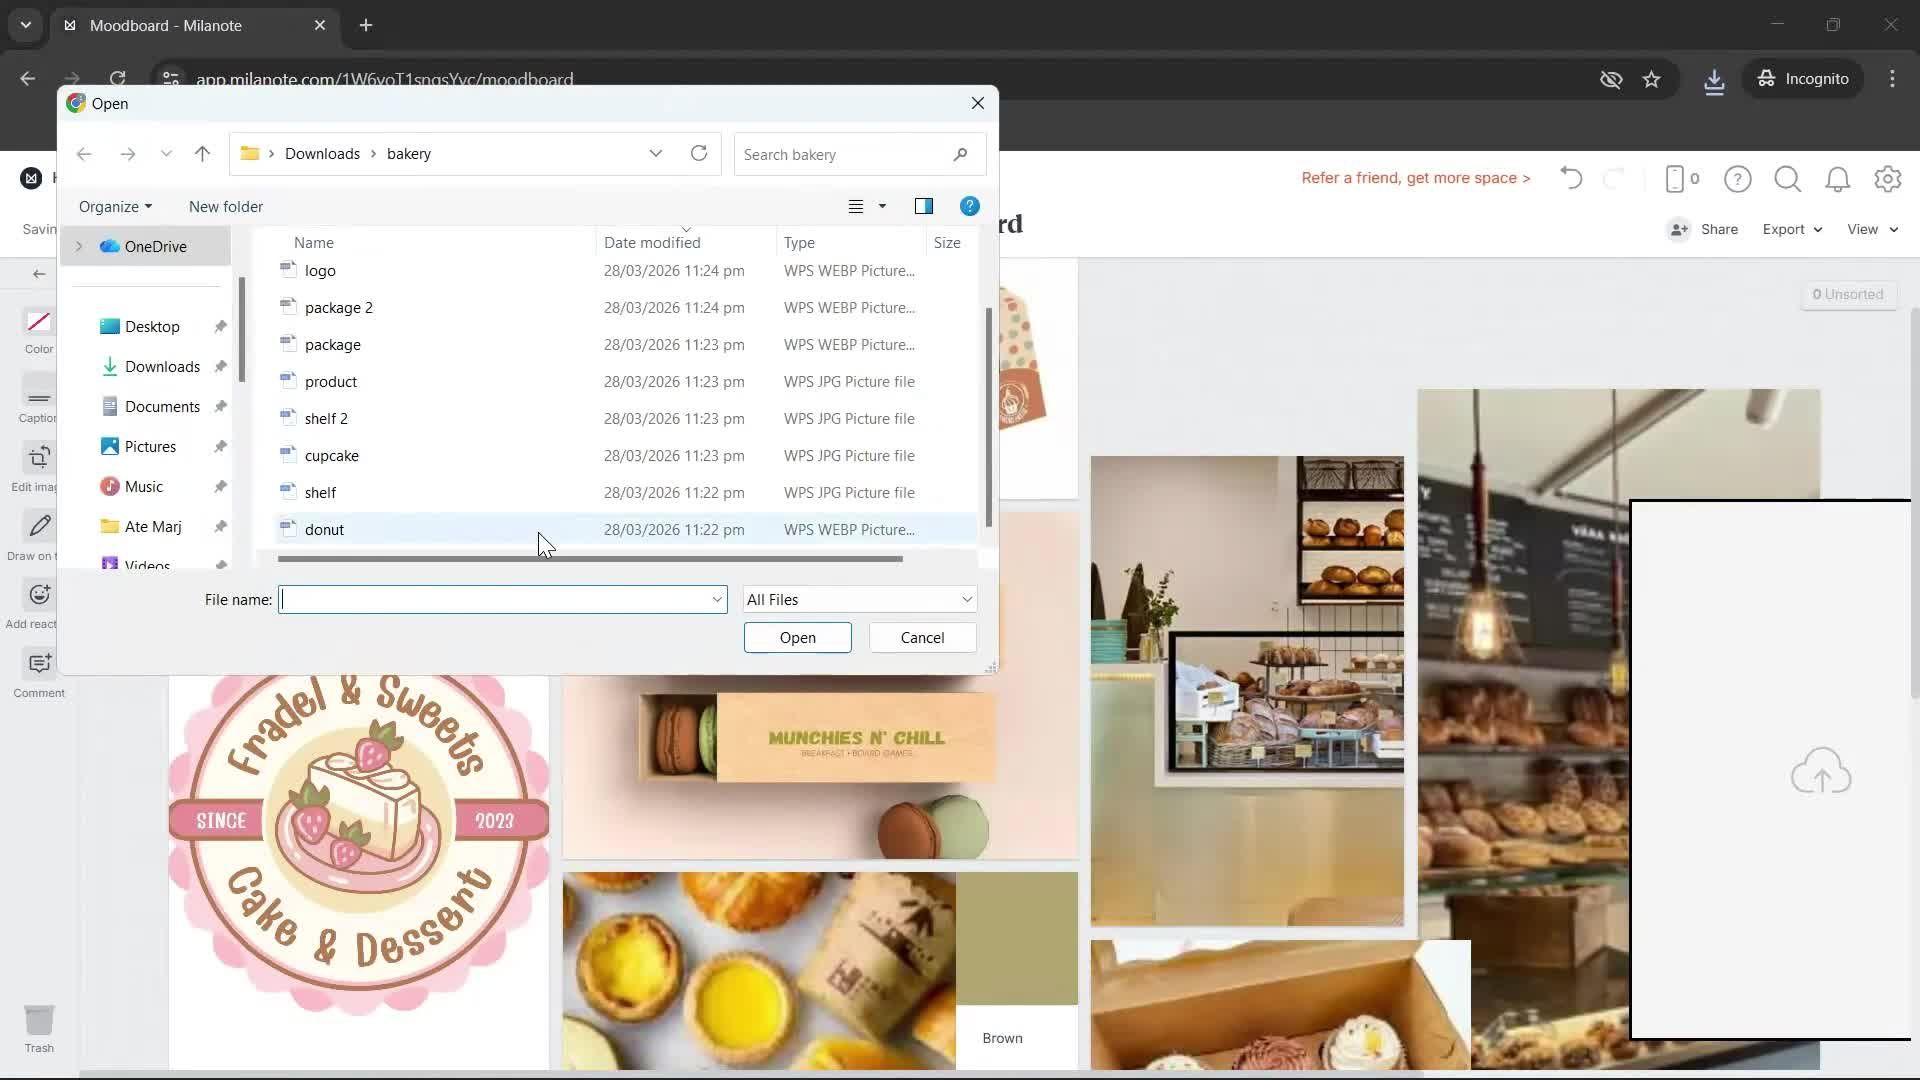Expand the OneDrive tree node
This screenshot has width=1920, height=1080.
79,246
